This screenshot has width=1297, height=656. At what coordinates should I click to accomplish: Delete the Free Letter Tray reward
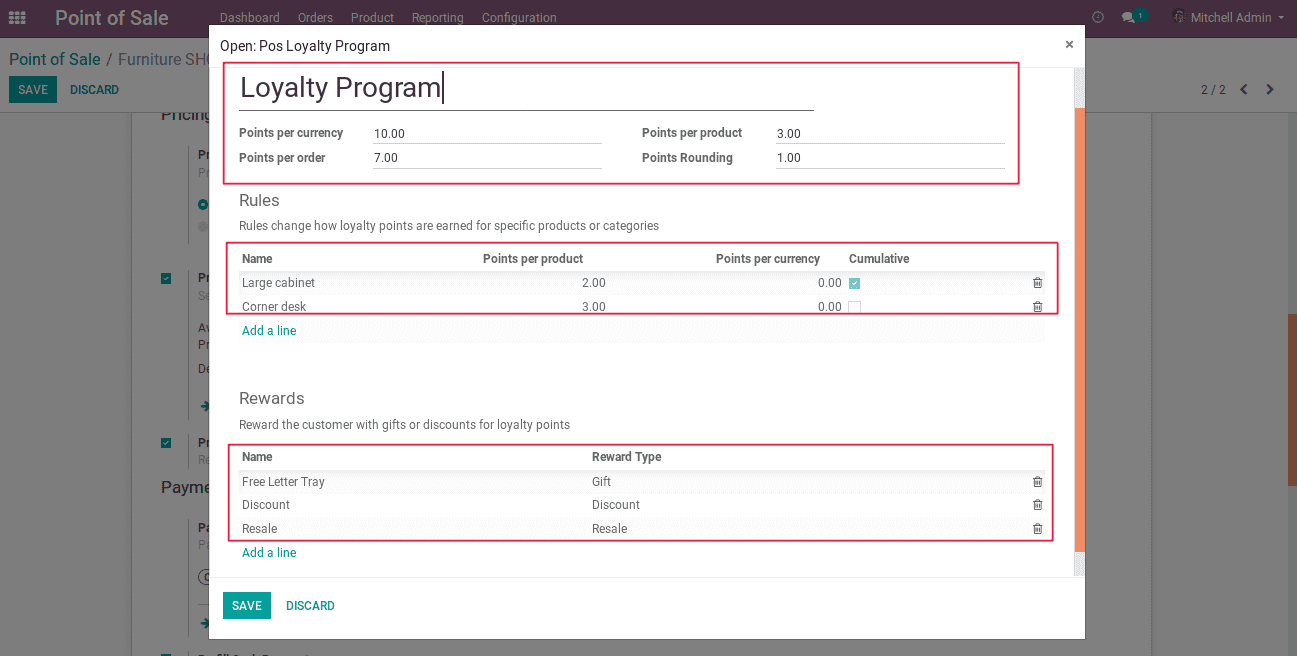1037,481
